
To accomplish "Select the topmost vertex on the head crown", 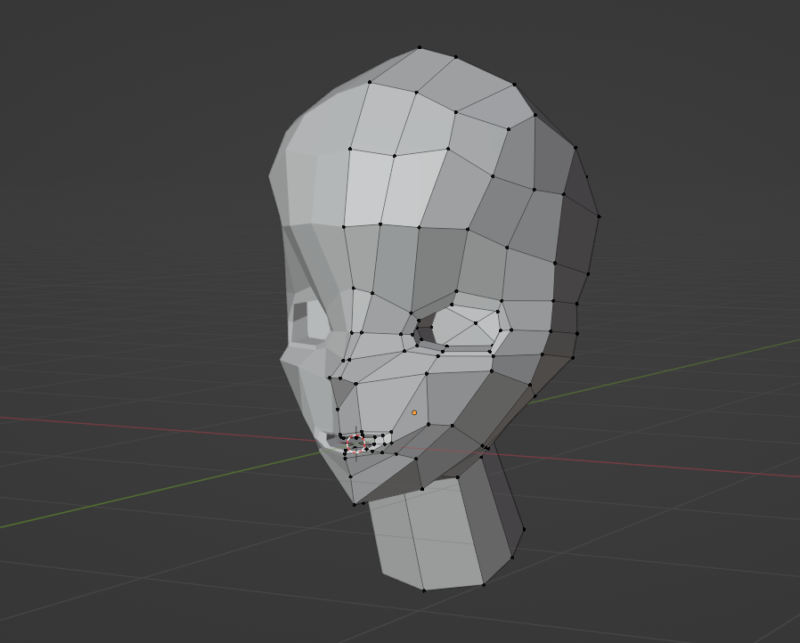I will [x=419, y=47].
